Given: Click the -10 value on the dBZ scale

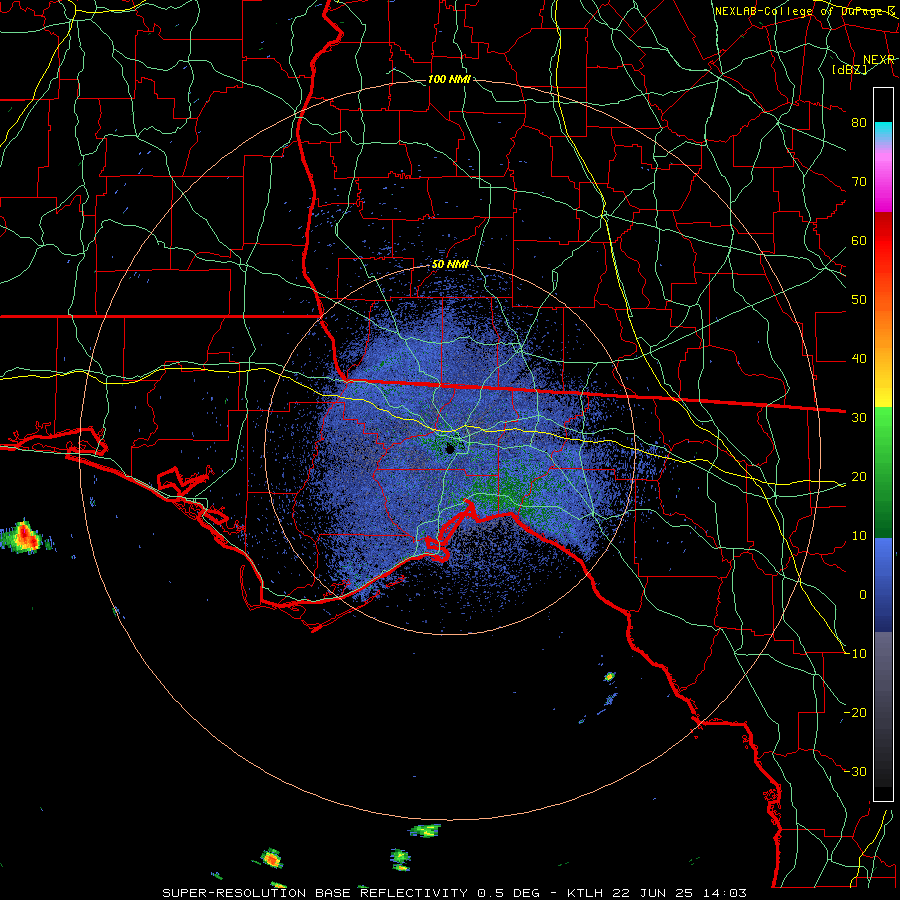Looking at the screenshot, I should (x=856, y=654).
